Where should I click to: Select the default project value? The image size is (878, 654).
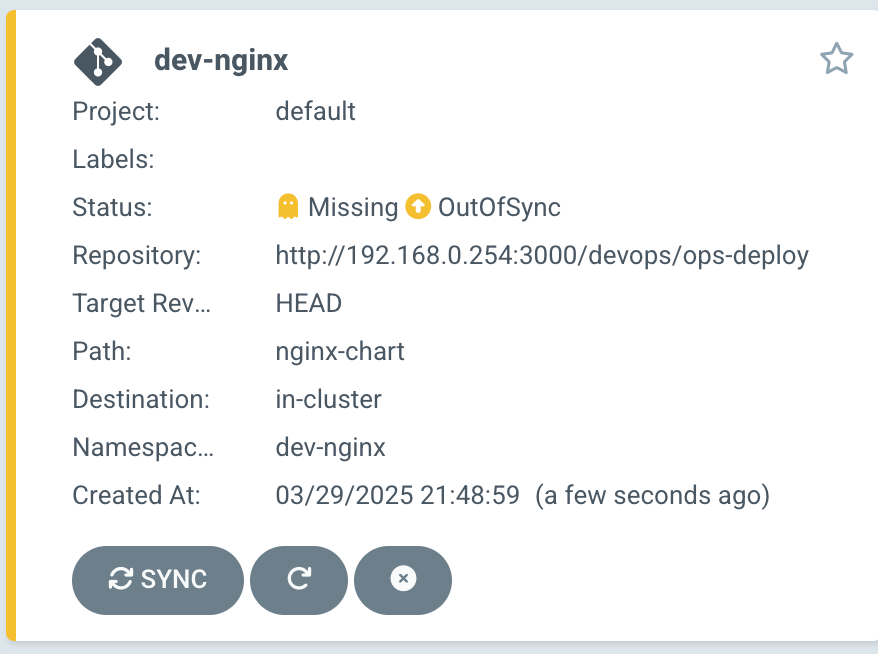[315, 111]
